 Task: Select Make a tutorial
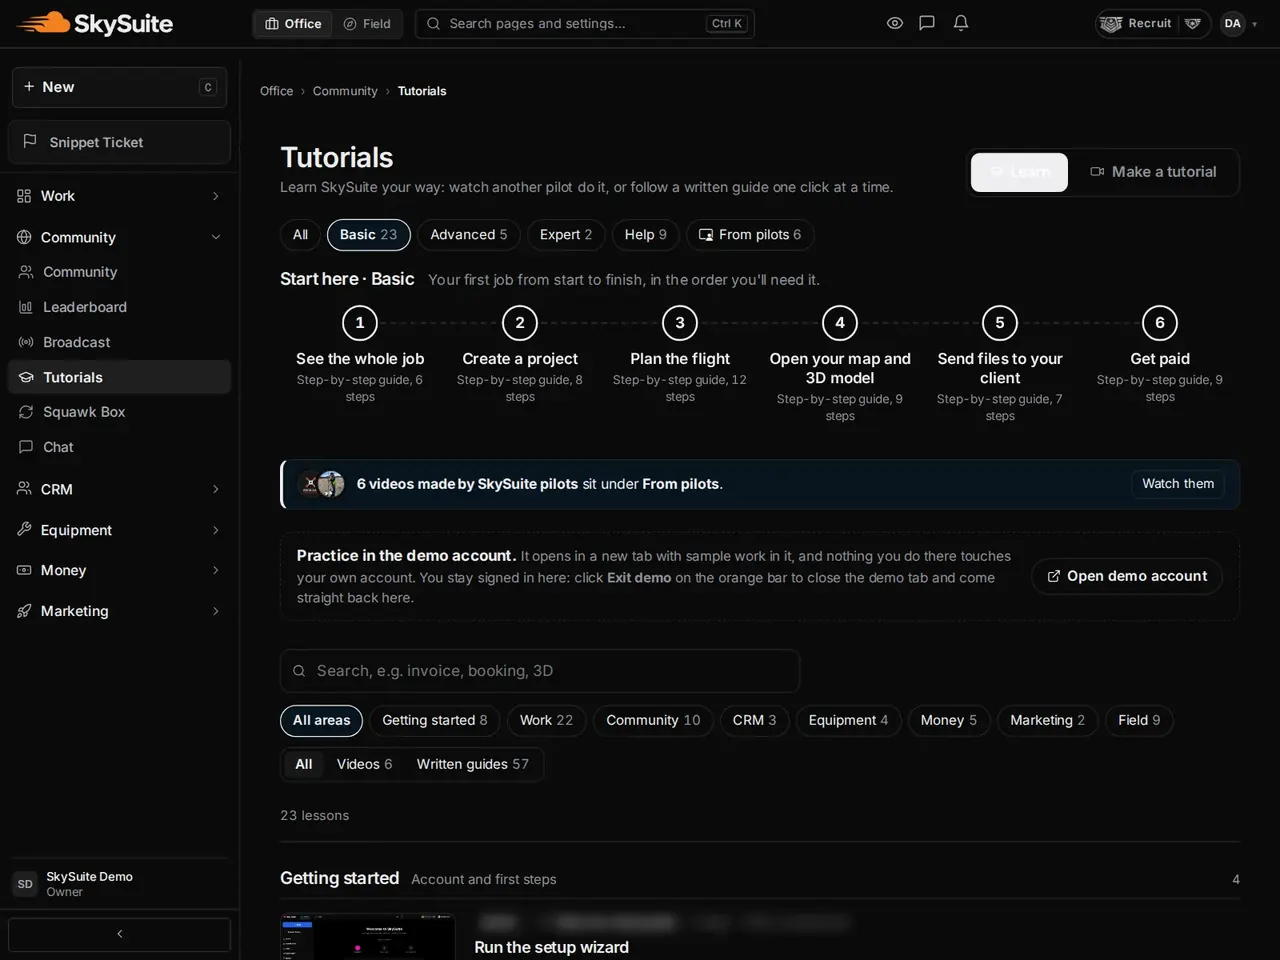point(1153,172)
